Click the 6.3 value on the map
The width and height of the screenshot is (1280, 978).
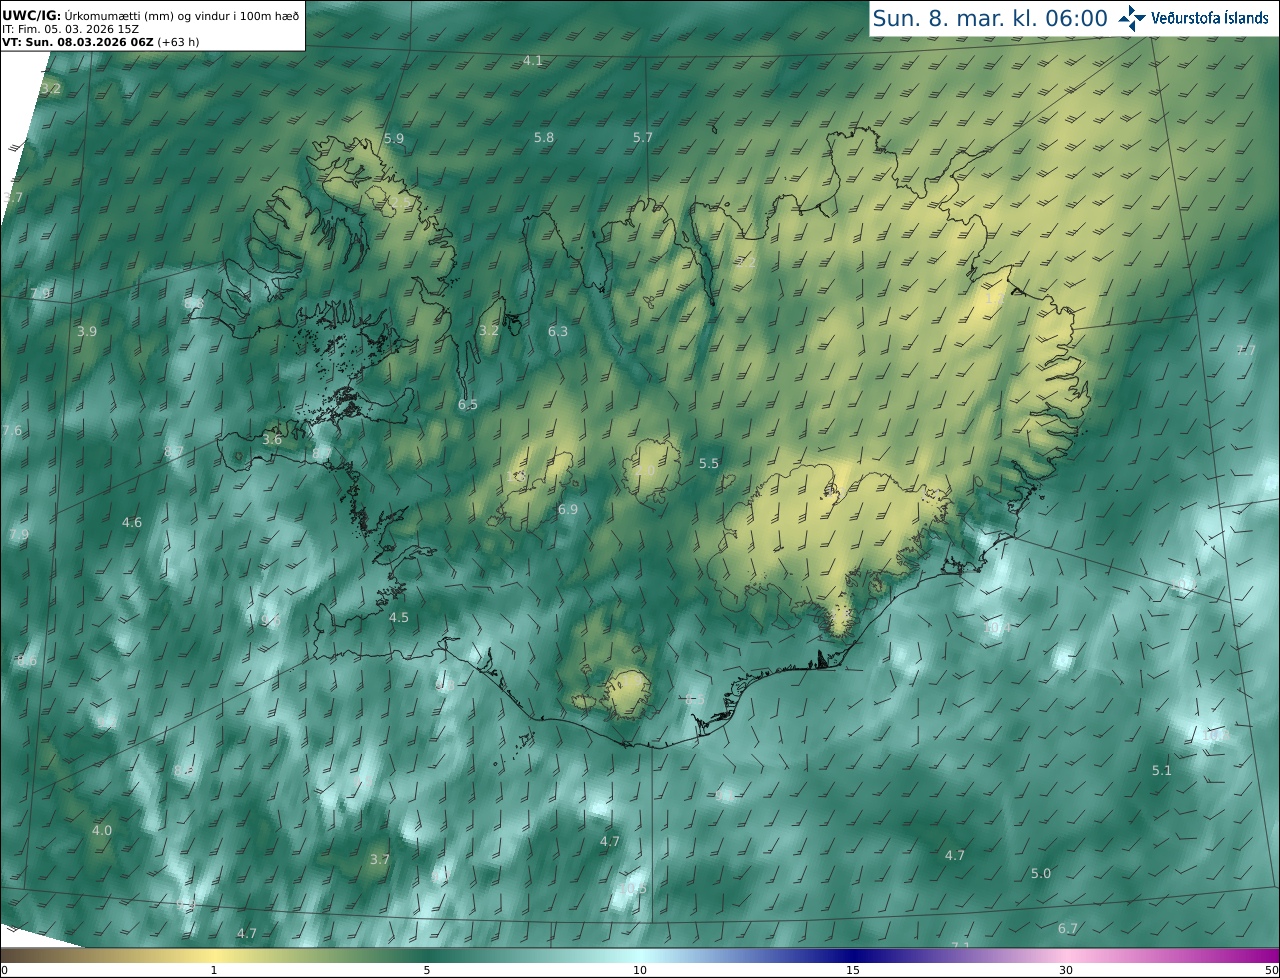click(558, 331)
